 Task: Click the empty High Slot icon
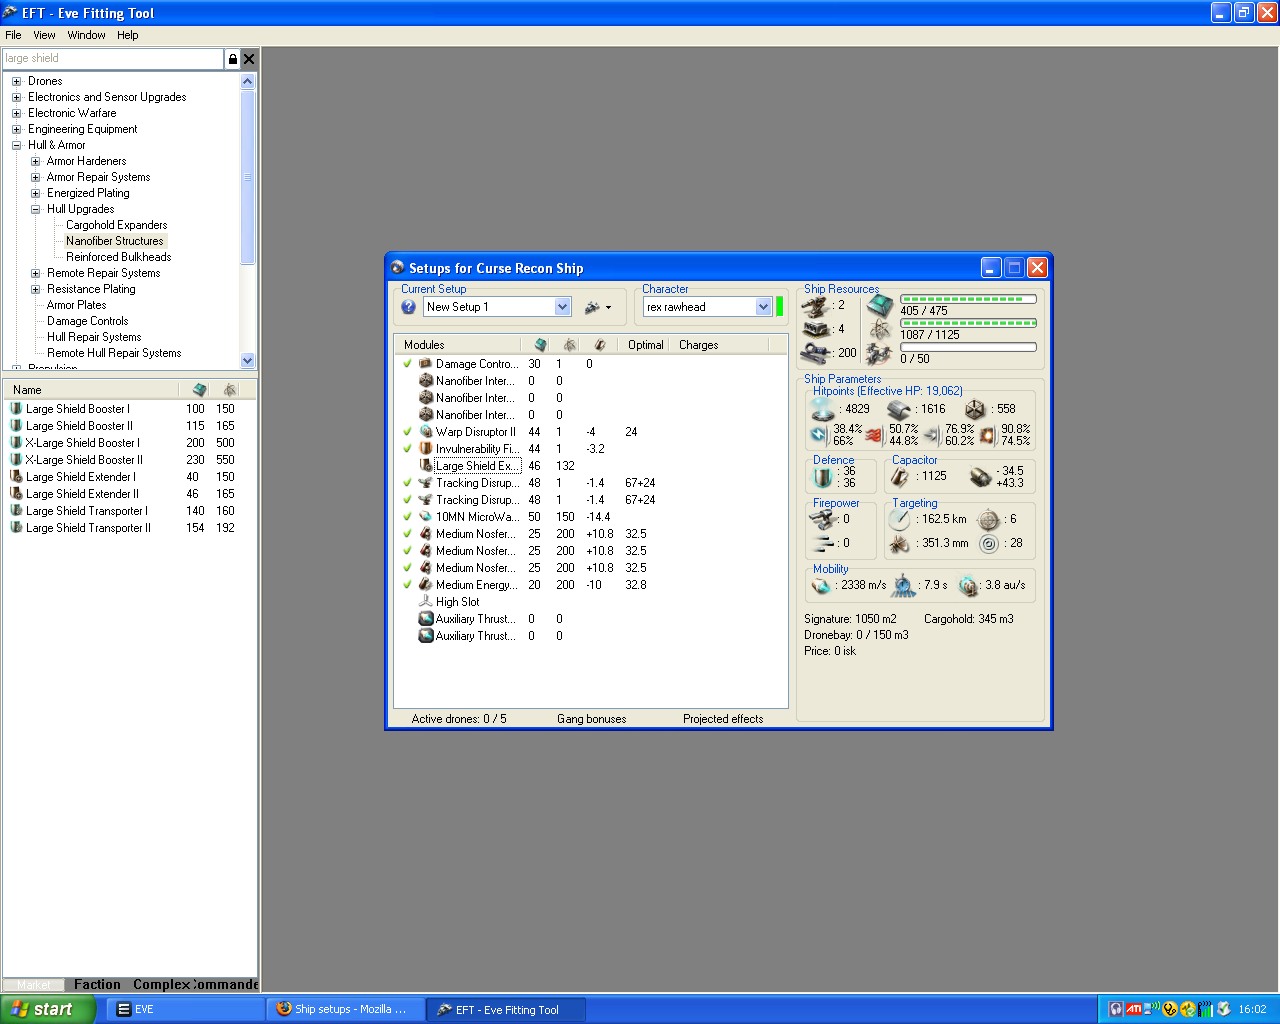[426, 602]
